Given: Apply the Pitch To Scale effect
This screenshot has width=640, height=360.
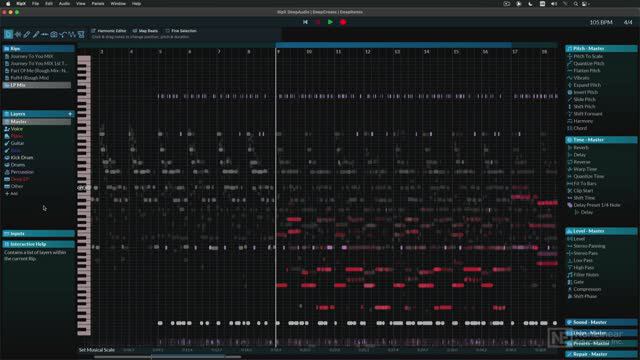Looking at the screenshot, I should click(588, 56).
